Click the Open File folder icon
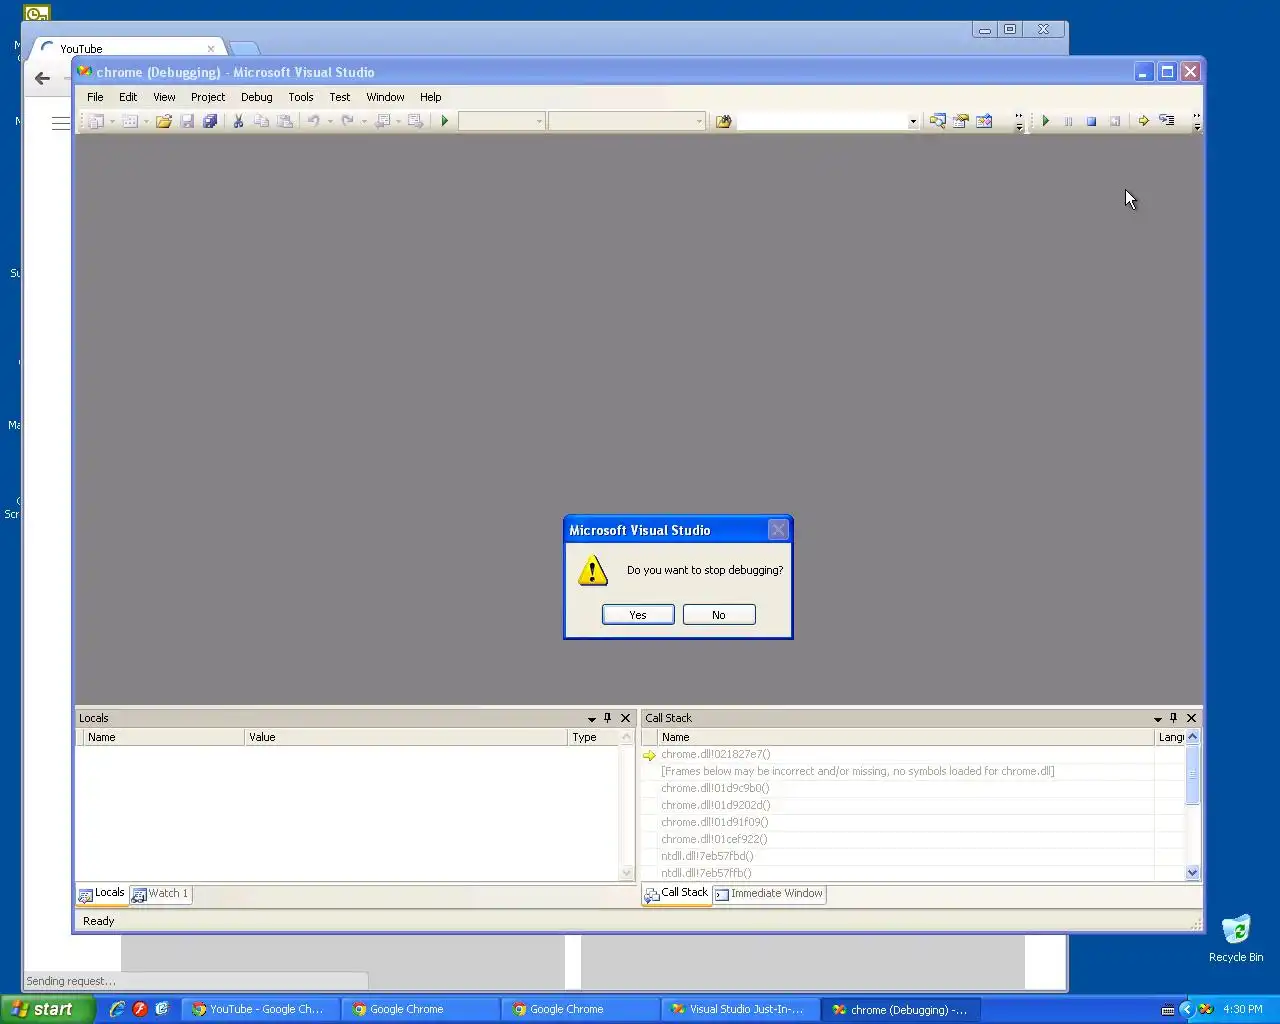The height and width of the screenshot is (1024, 1280). pos(163,121)
